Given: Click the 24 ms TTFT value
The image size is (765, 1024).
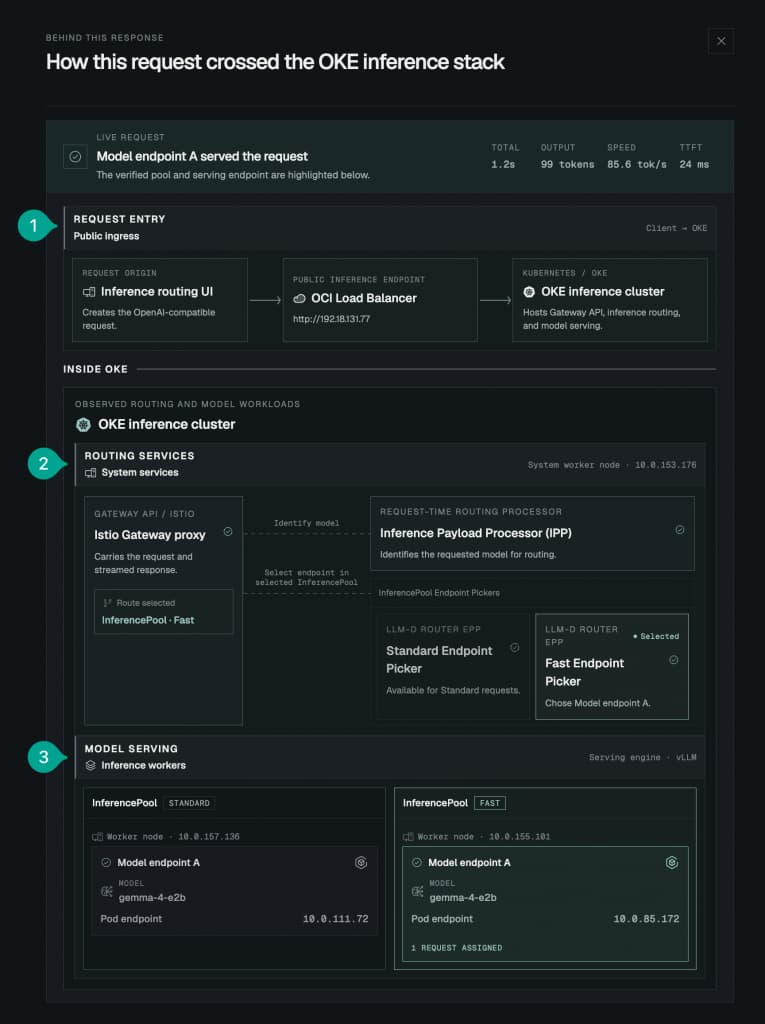Looking at the screenshot, I should (x=694, y=165).
